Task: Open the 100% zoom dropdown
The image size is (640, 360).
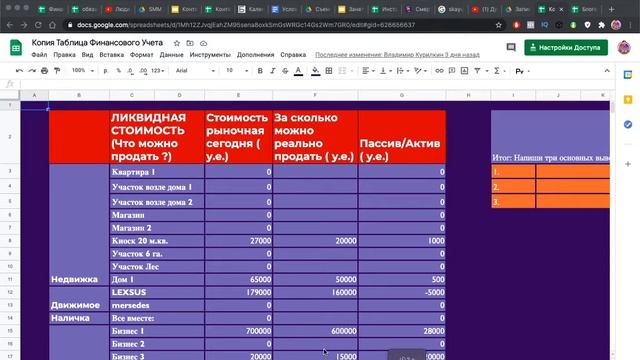Action: 83,71
